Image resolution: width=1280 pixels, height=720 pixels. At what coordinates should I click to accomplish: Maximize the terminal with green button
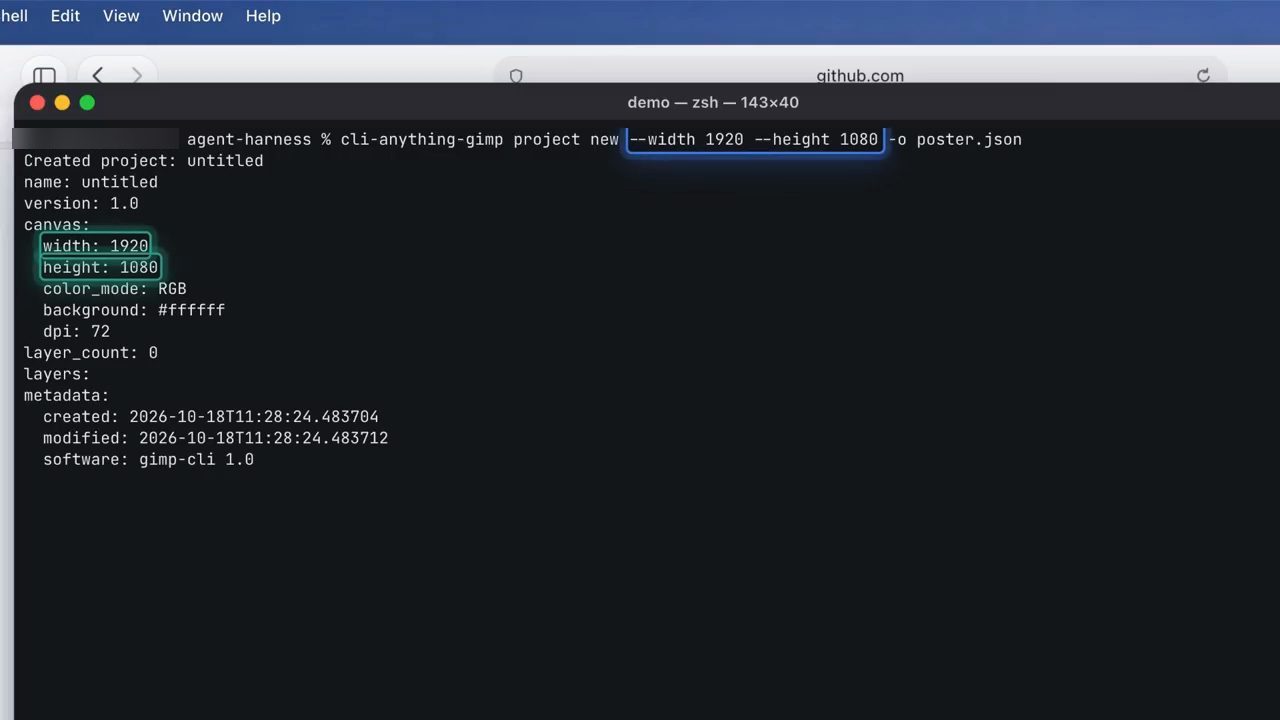tap(87, 102)
